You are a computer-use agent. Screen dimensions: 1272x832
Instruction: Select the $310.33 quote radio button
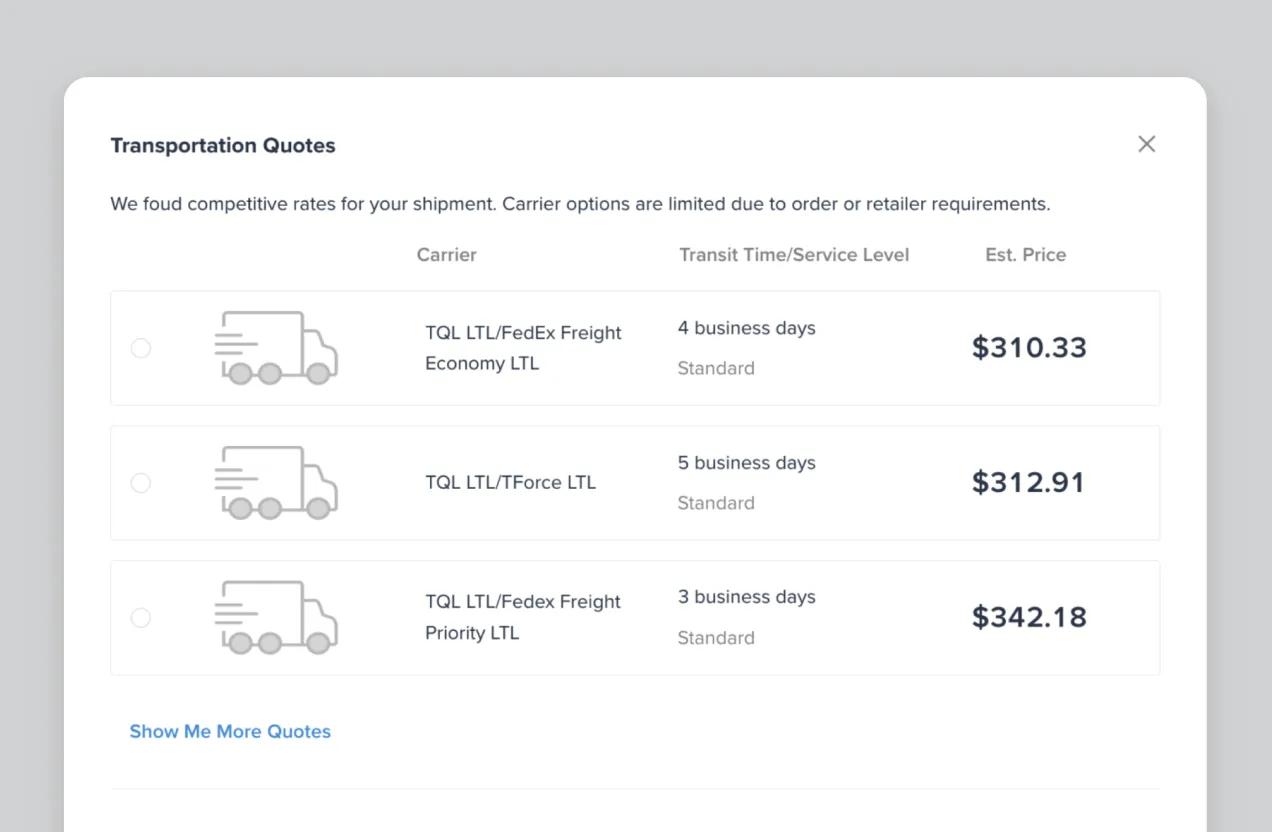140,348
